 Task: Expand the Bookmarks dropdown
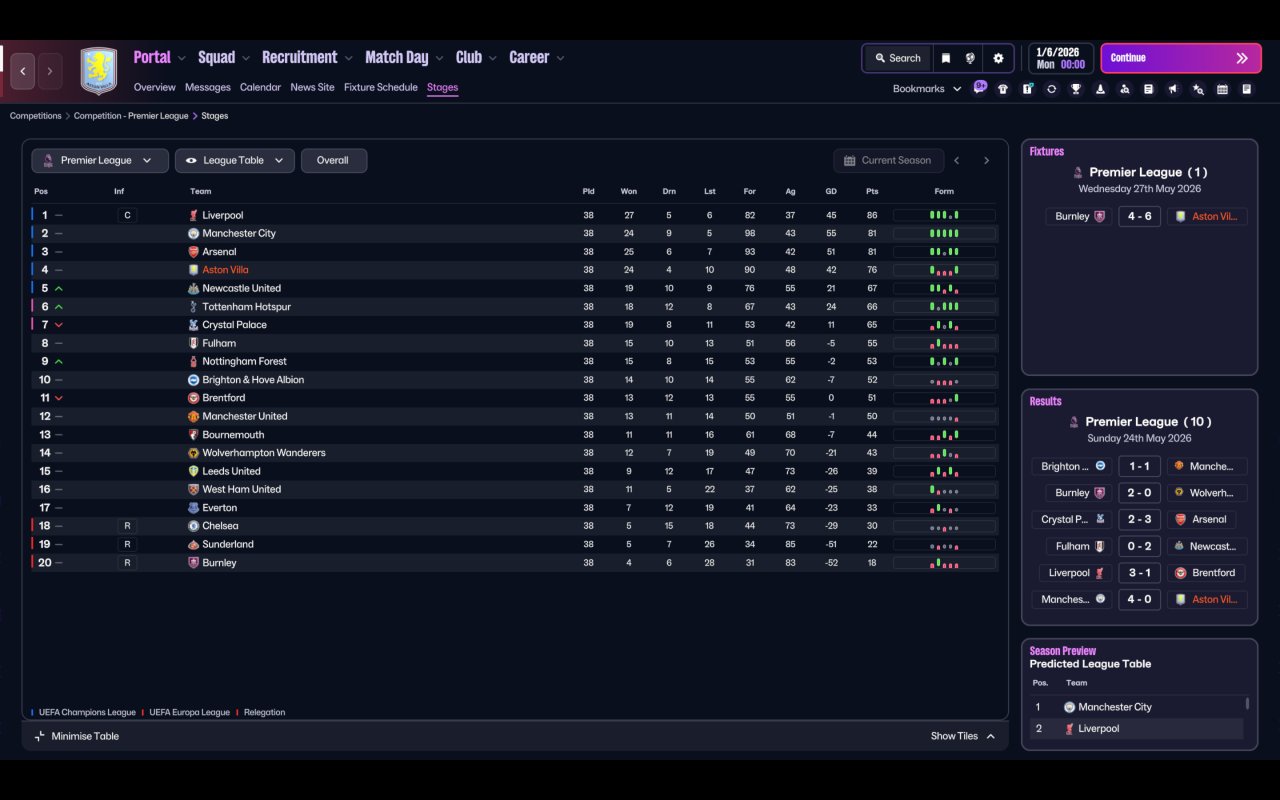(927, 89)
